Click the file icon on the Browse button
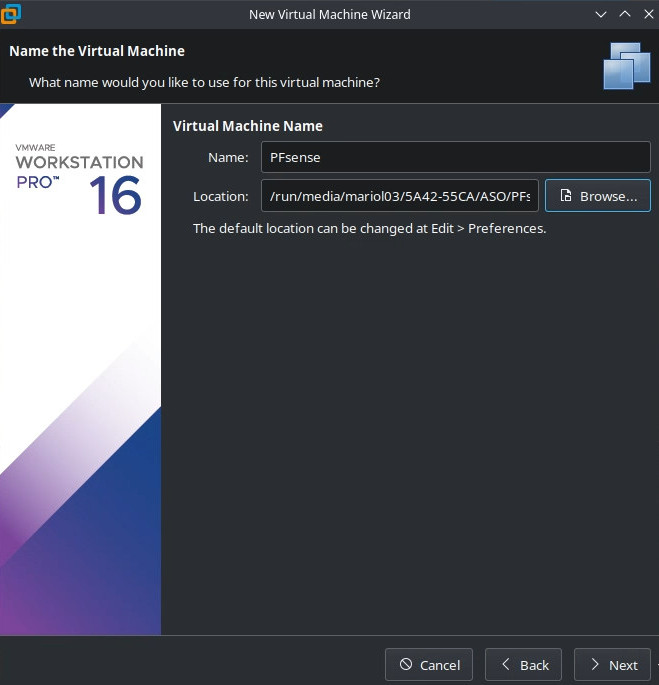Screen dimensions: 659x685 tap(566, 196)
